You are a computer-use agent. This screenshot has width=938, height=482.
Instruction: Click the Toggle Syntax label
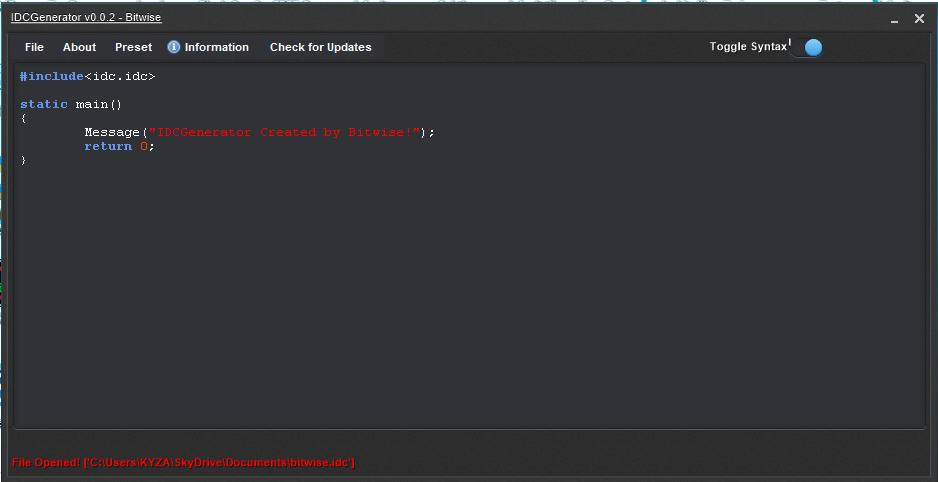click(748, 47)
